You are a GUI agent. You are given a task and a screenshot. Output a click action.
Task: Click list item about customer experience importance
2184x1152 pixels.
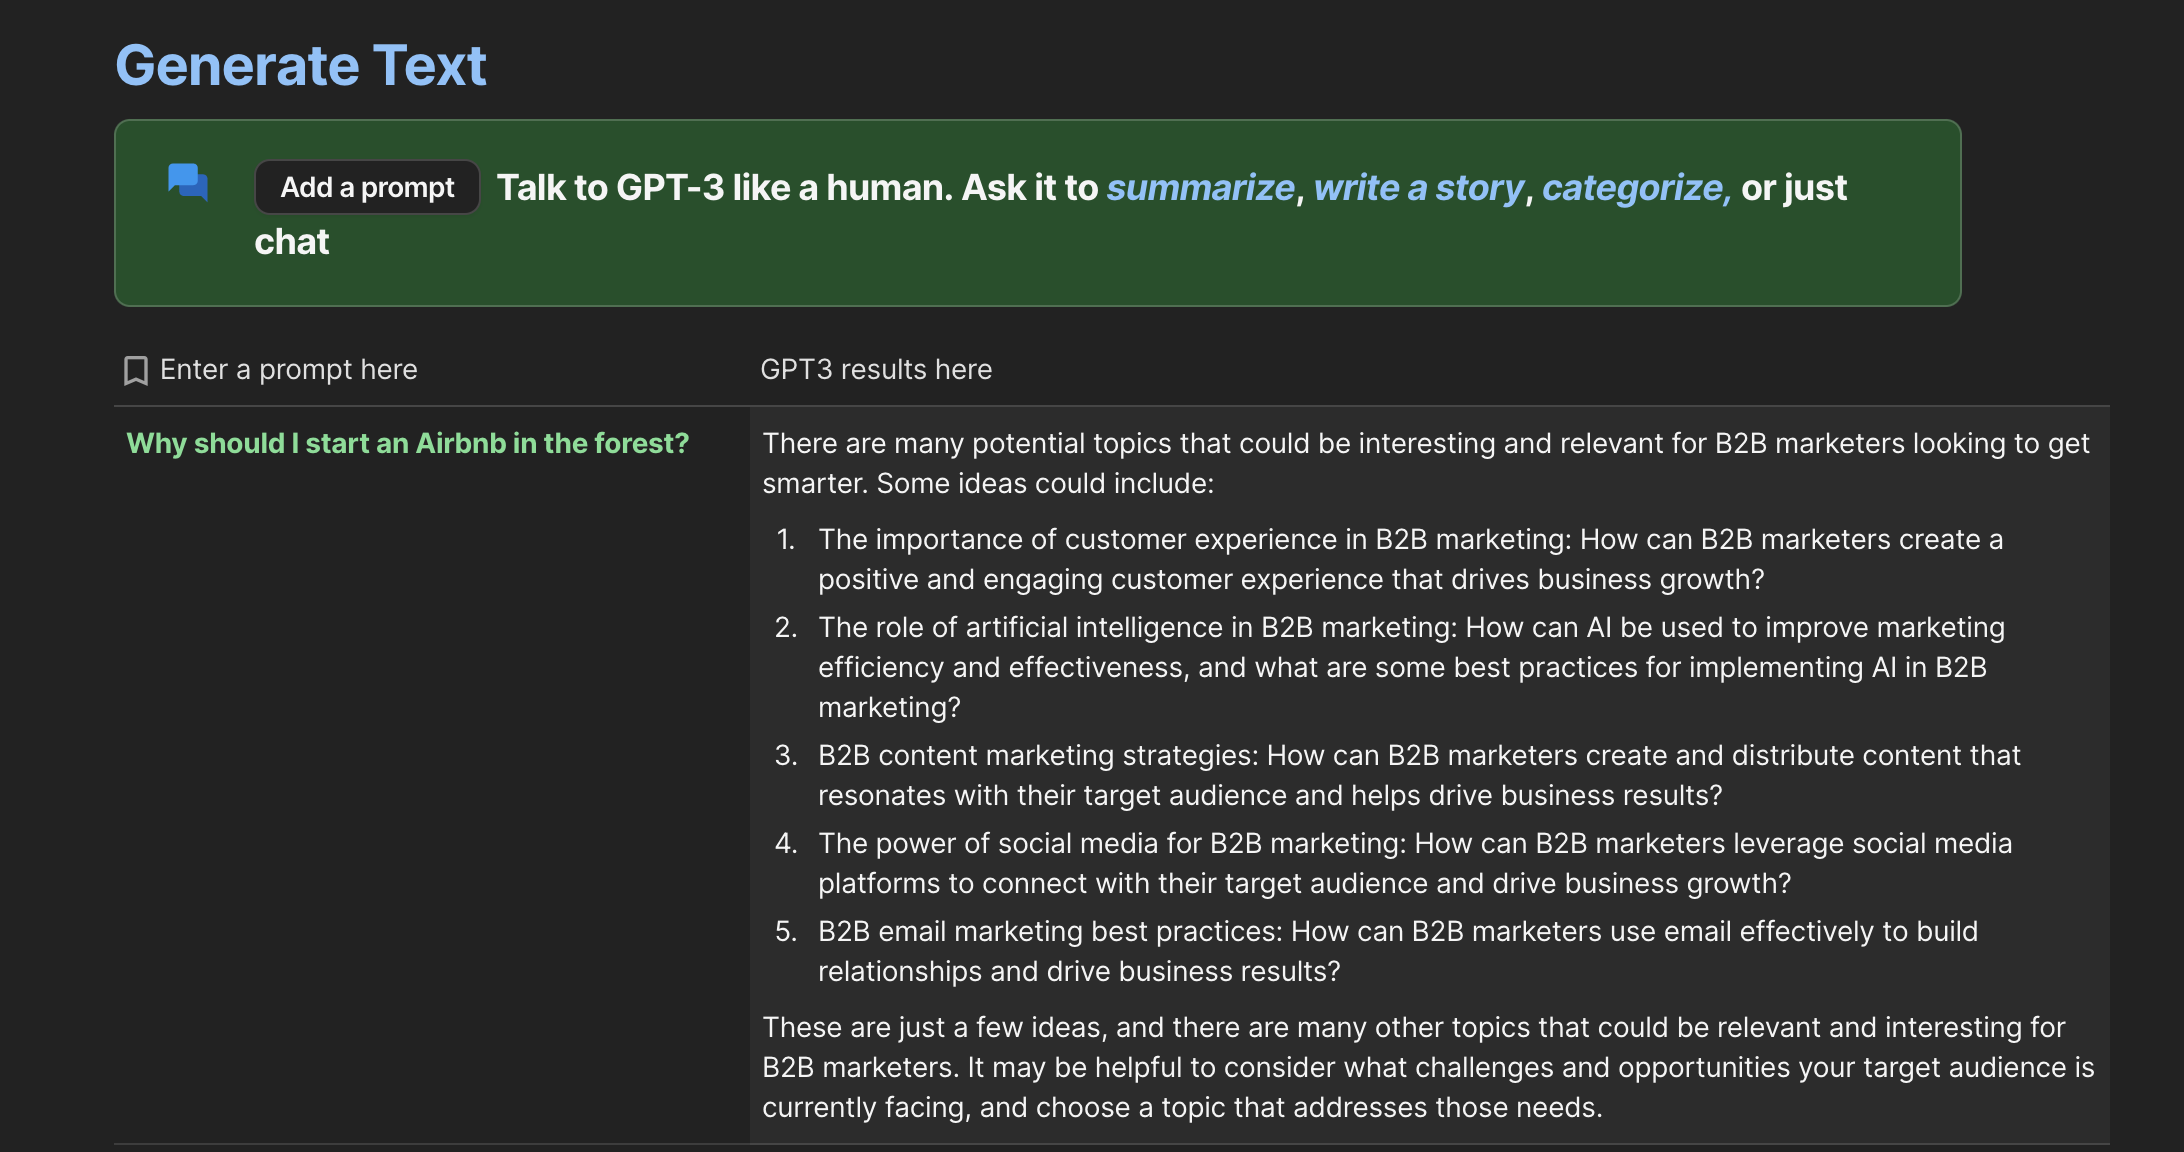coord(1410,559)
